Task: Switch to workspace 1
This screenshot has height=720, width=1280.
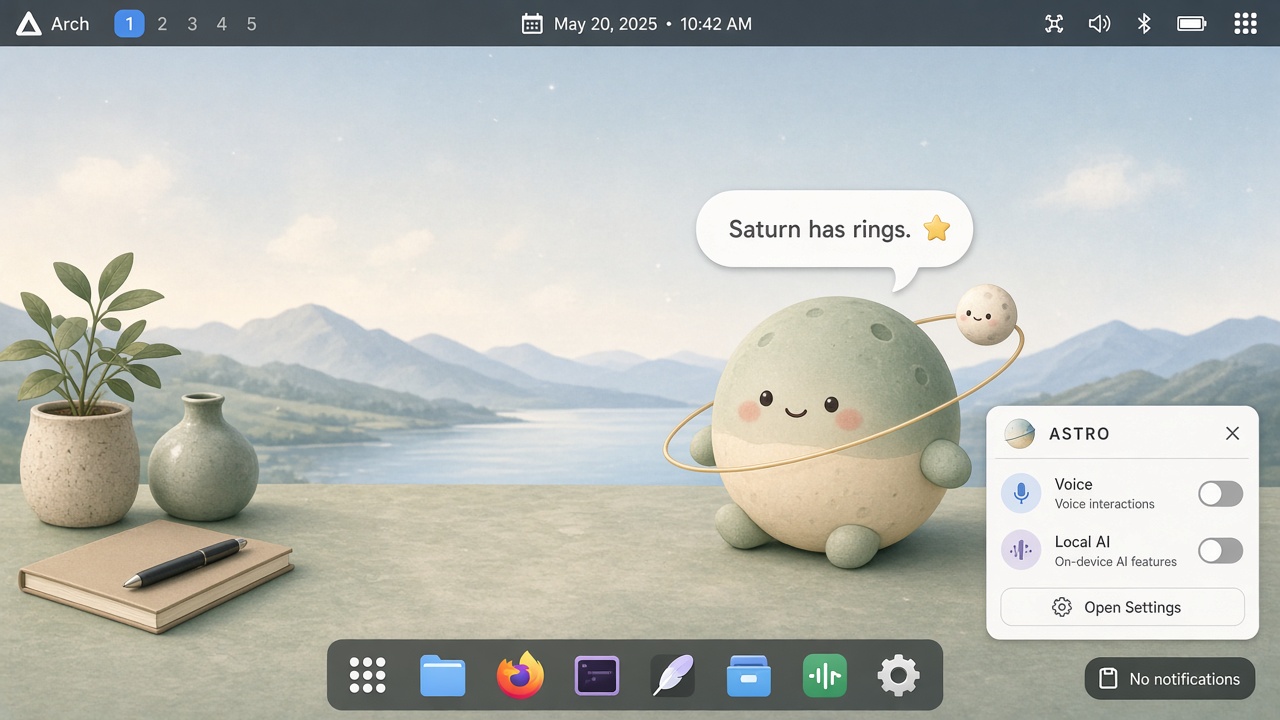Action: pyautogui.click(x=130, y=24)
